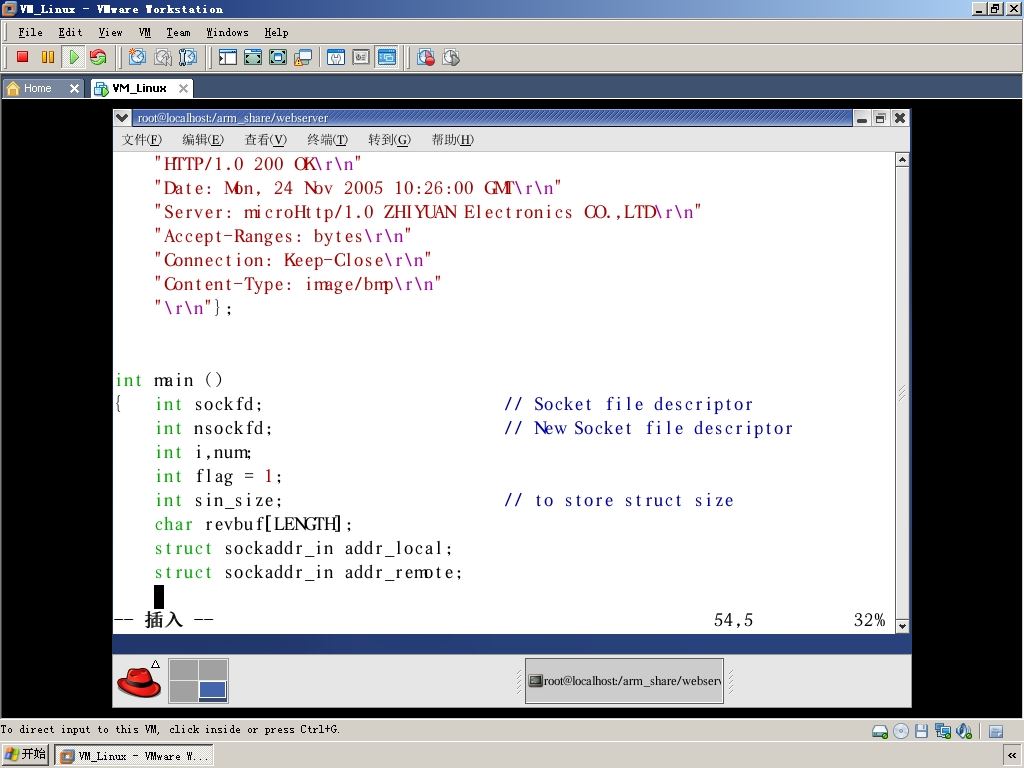Image resolution: width=1024 pixels, height=768 pixels.
Task: Click the sound device status icon
Action: coord(963,731)
